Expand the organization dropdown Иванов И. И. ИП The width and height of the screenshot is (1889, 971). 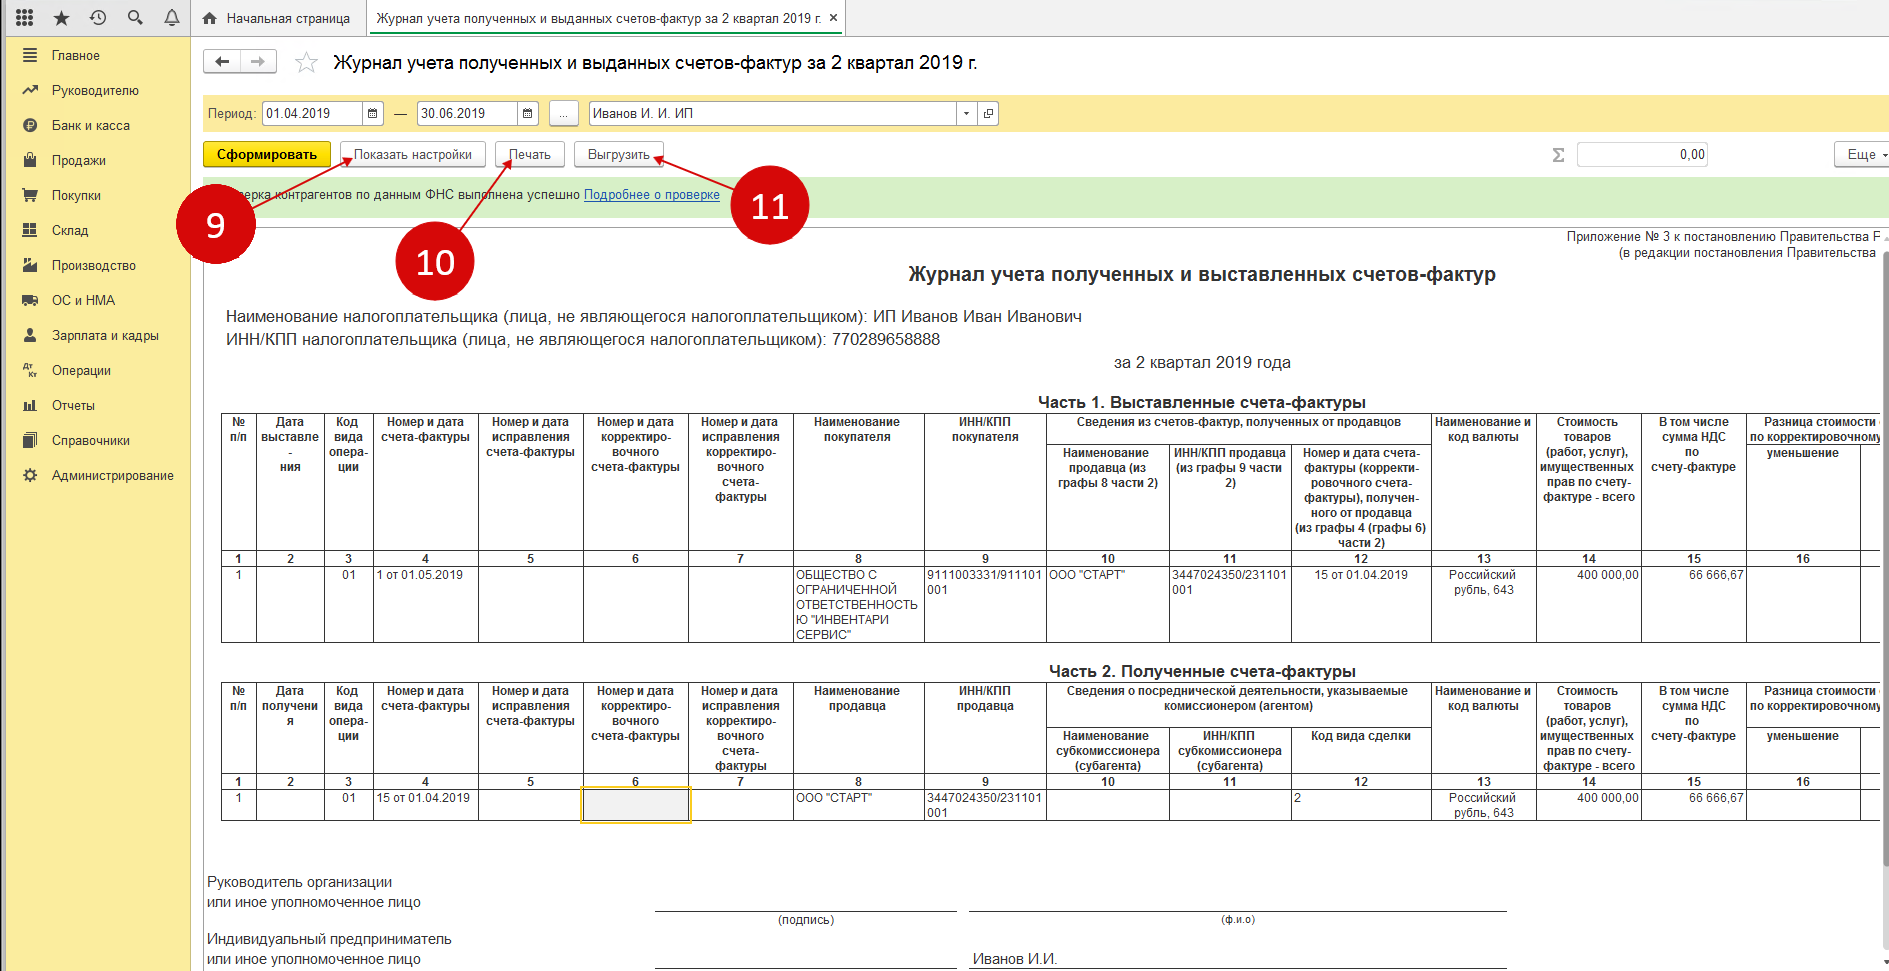(966, 114)
